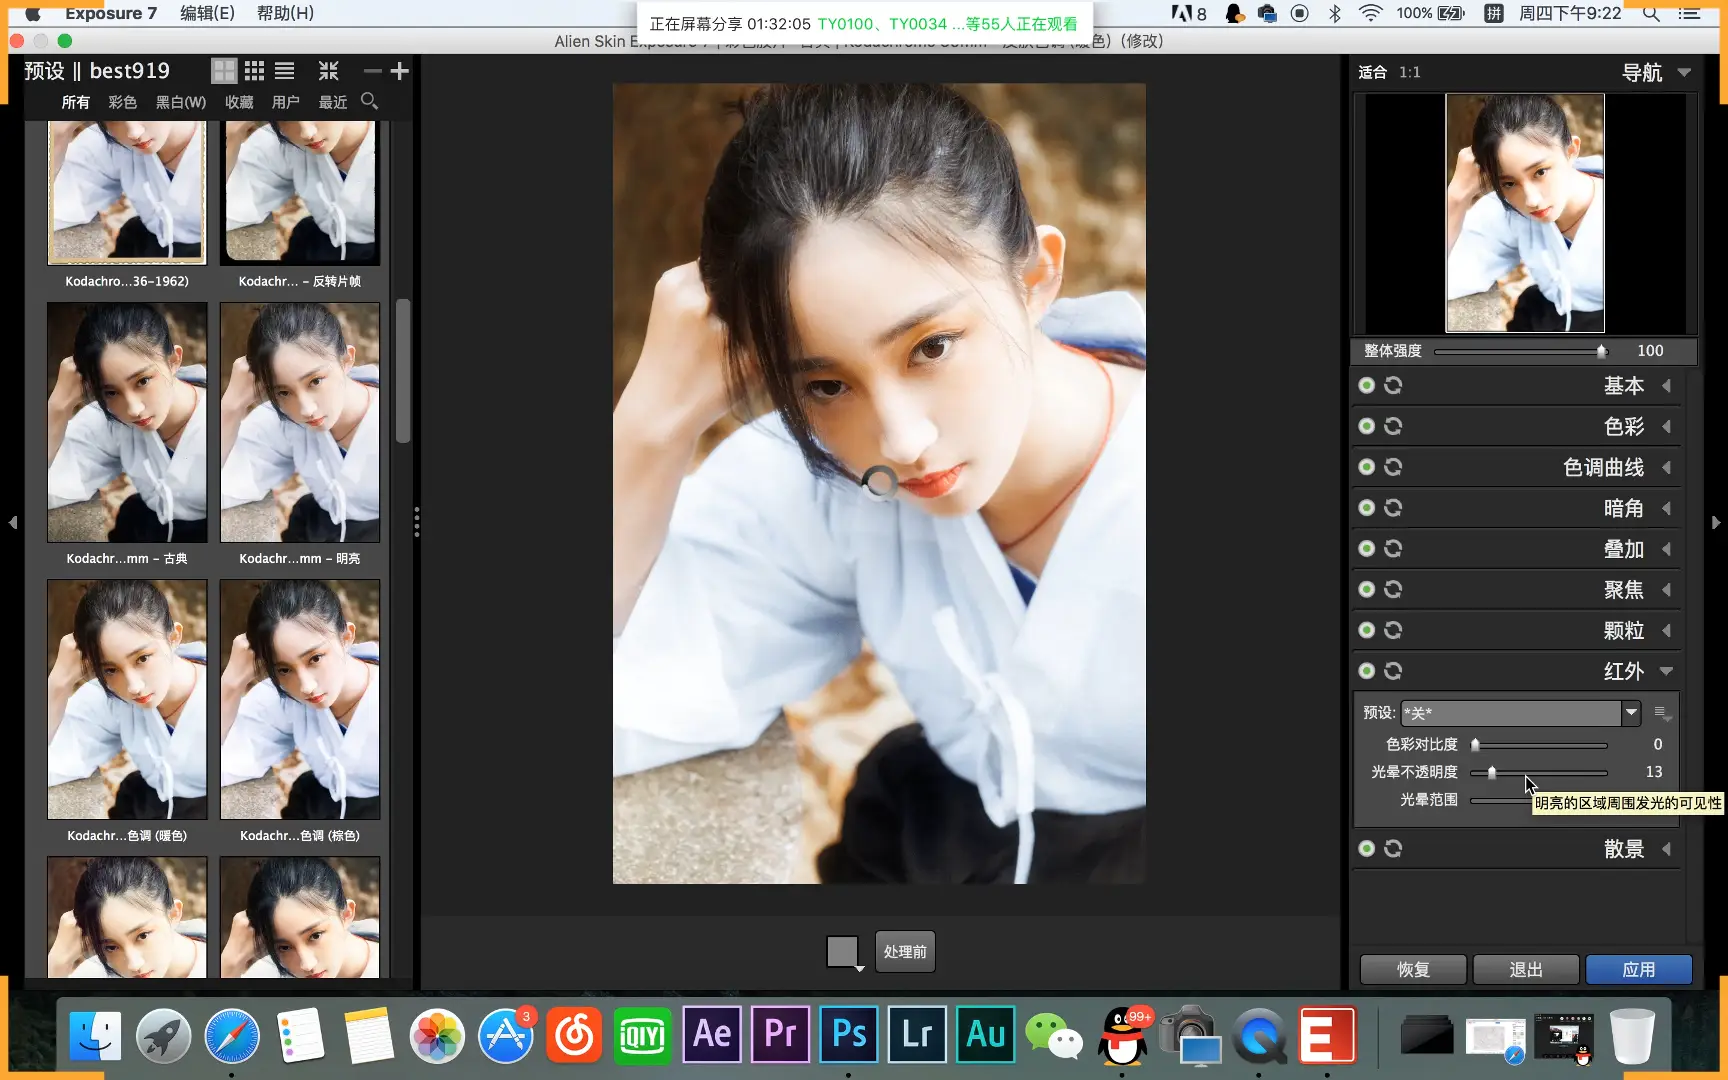Viewport: 1728px width, 1080px height.
Task: Click the 应用 apply button
Action: click(1638, 969)
